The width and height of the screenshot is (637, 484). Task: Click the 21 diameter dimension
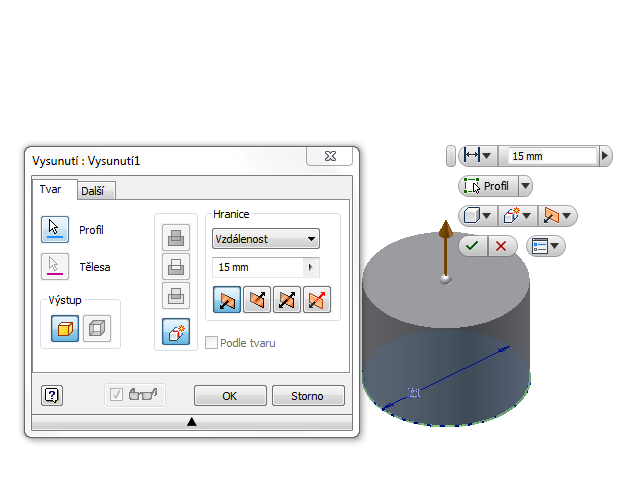[x=414, y=393]
